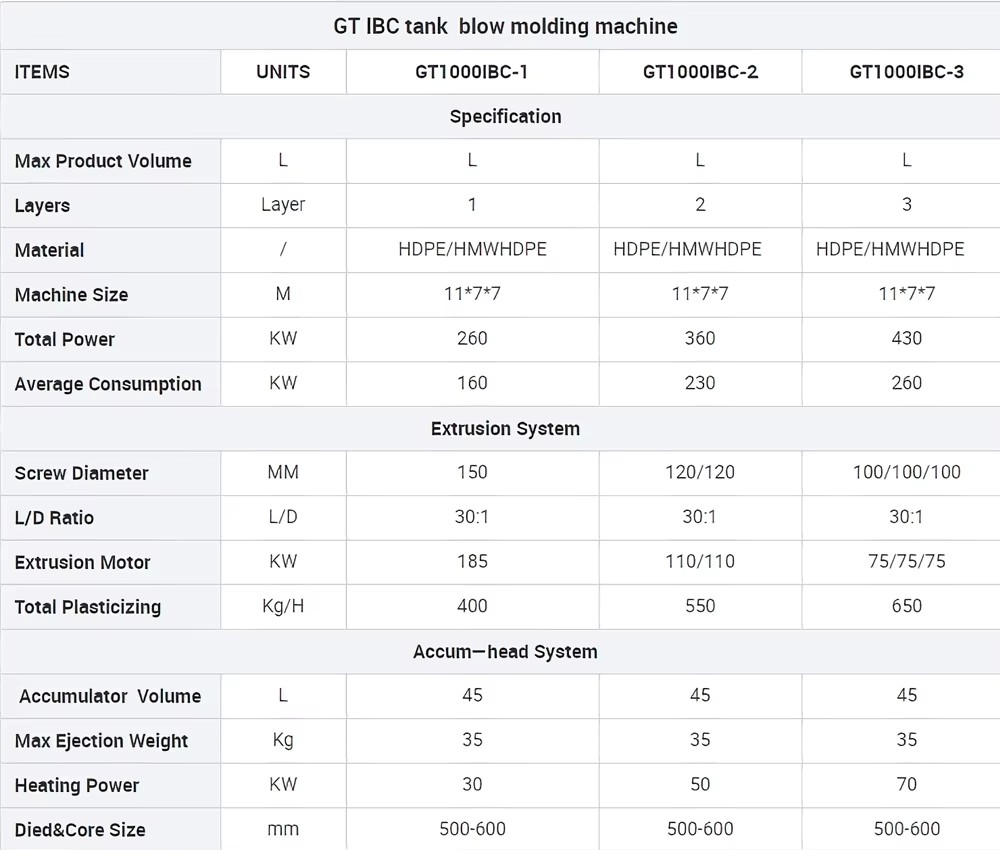
Task: Select the Specification section heading
Action: [505, 117]
